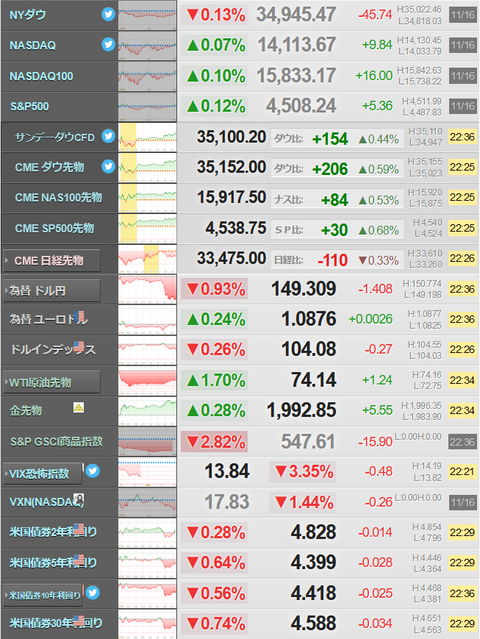Click the CME ダウ先物 price 35,152.00
The image size is (480, 639).
click(x=231, y=167)
